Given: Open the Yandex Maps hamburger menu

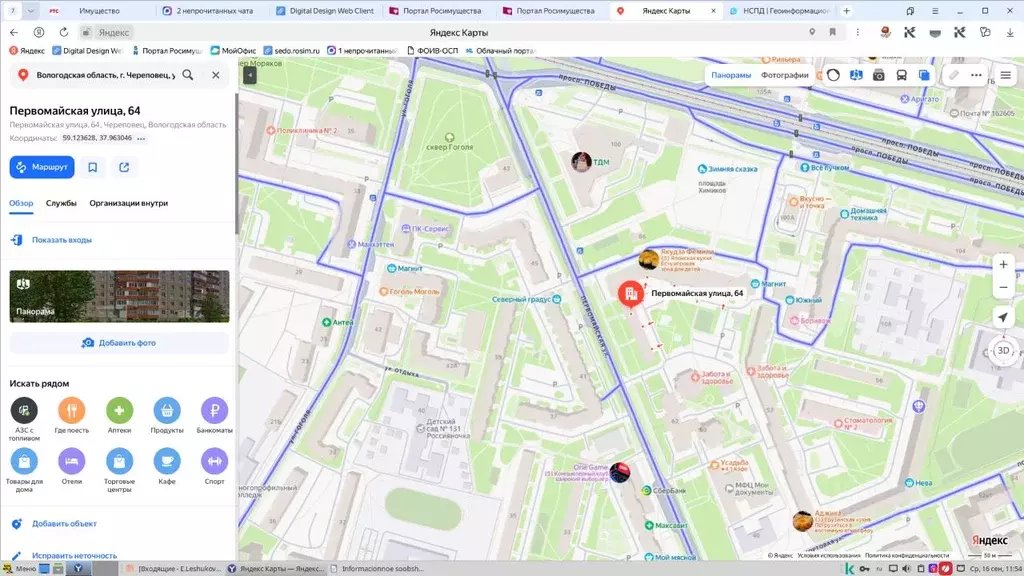Looking at the screenshot, I should (x=1006, y=75).
